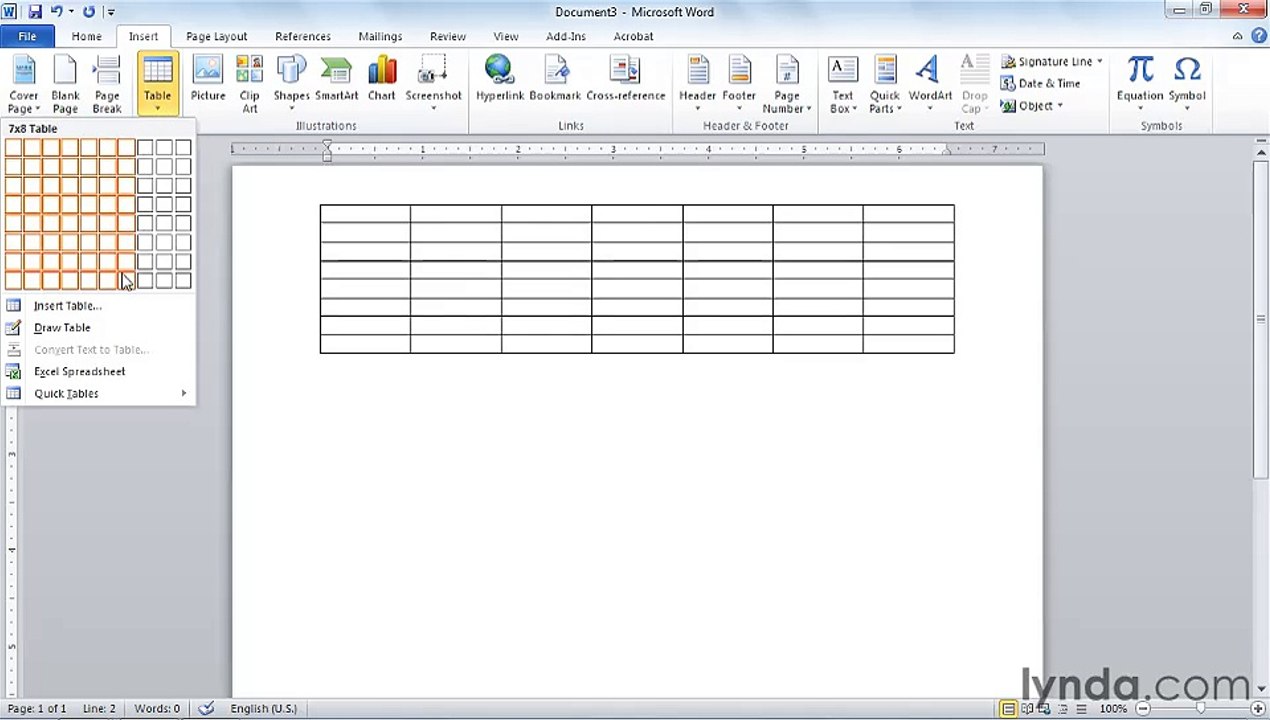Choose Insert Table... from menu
Viewport: 1270px width, 720px height.
pos(98,306)
